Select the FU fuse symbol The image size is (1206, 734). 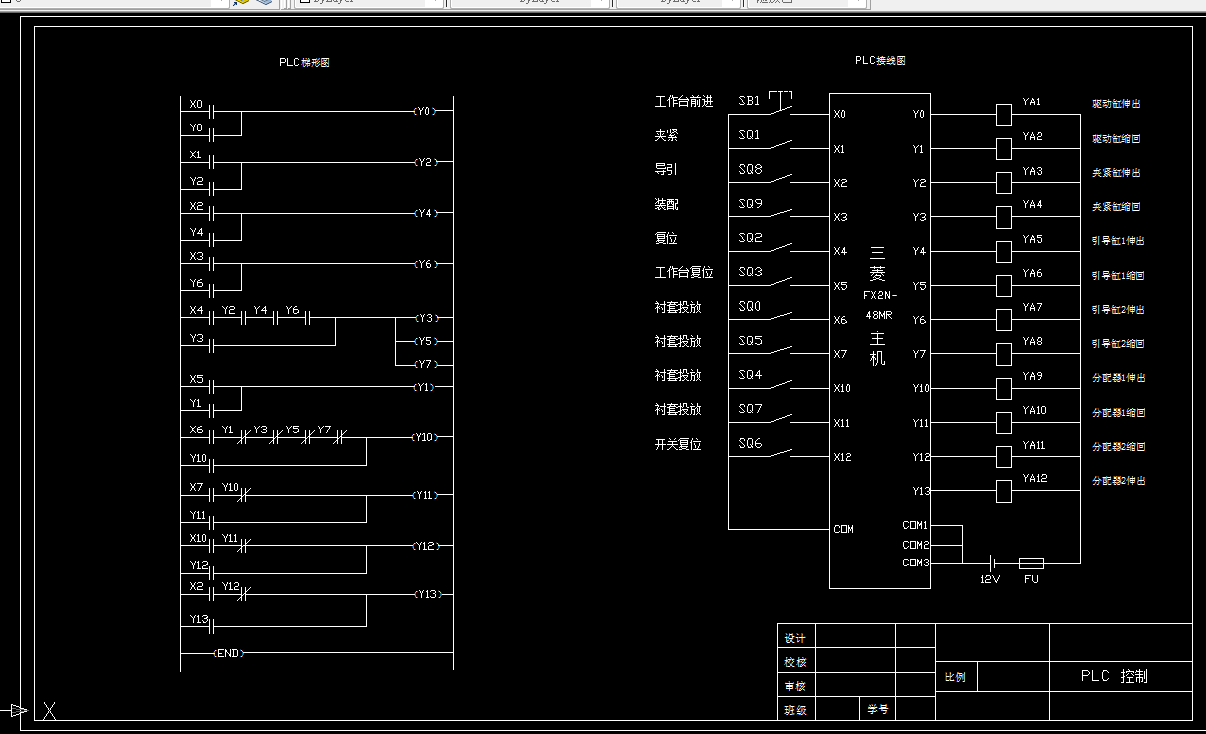(x=1030, y=563)
